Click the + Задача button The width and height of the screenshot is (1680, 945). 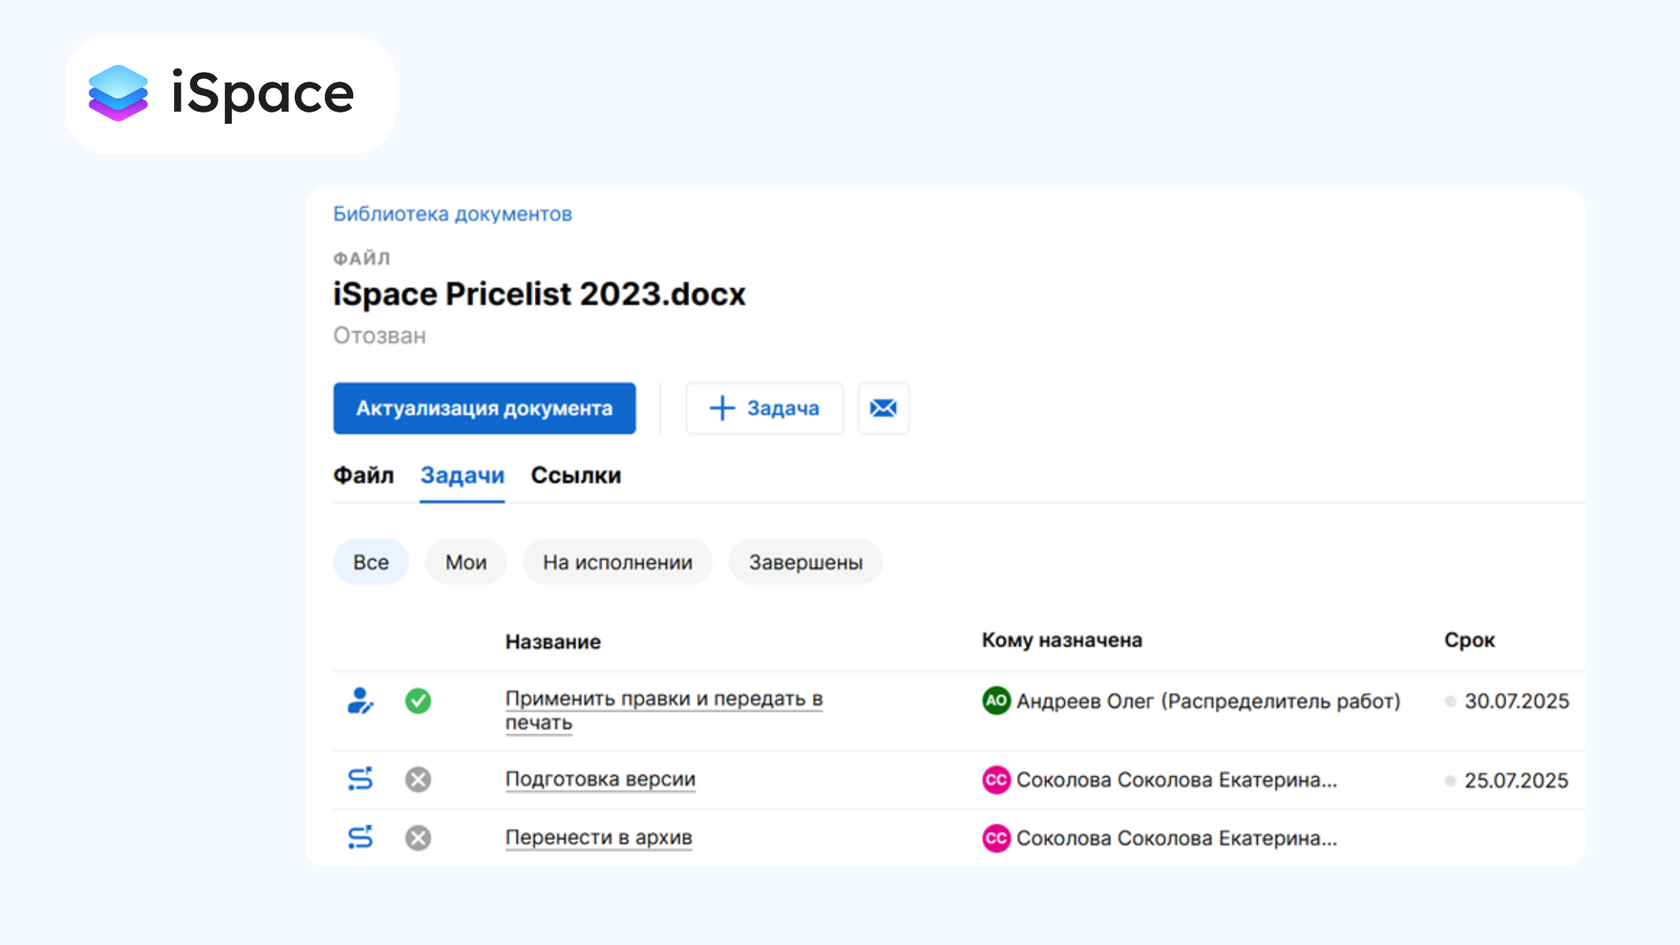pos(764,408)
